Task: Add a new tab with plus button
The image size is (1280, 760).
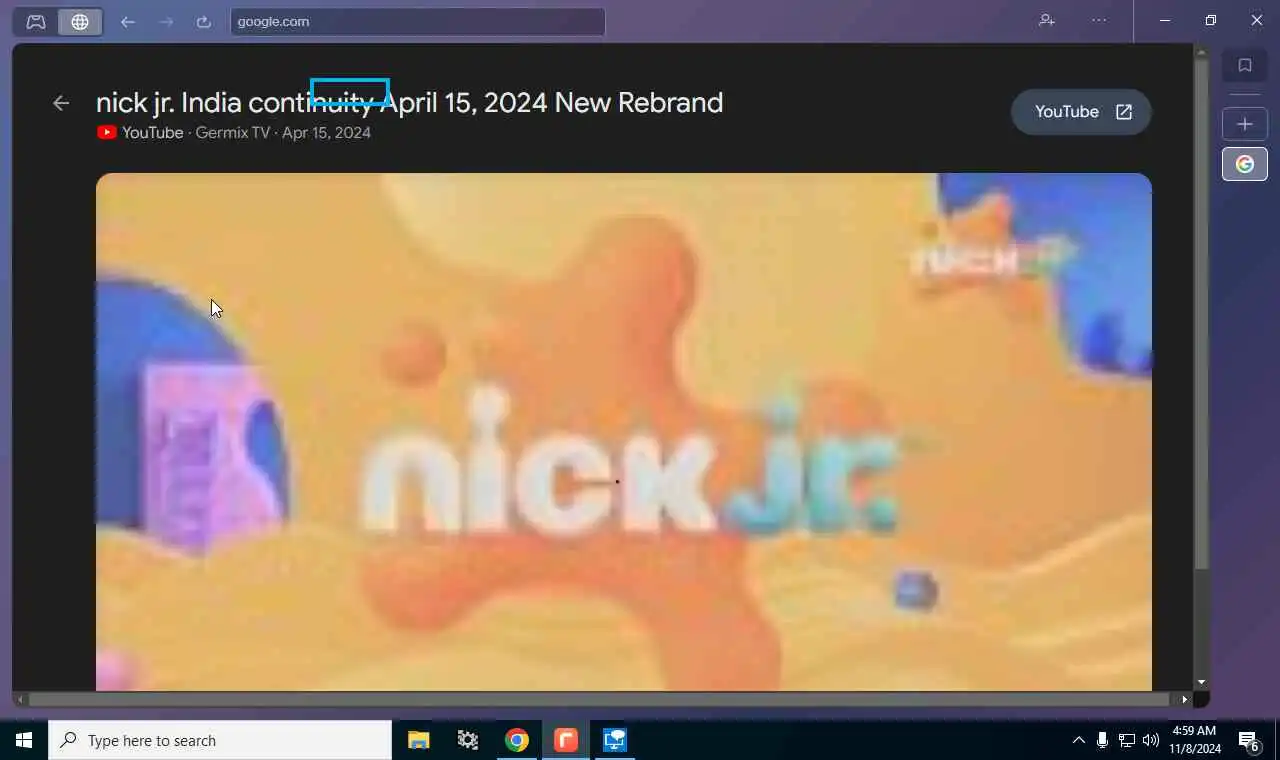Action: (1245, 124)
